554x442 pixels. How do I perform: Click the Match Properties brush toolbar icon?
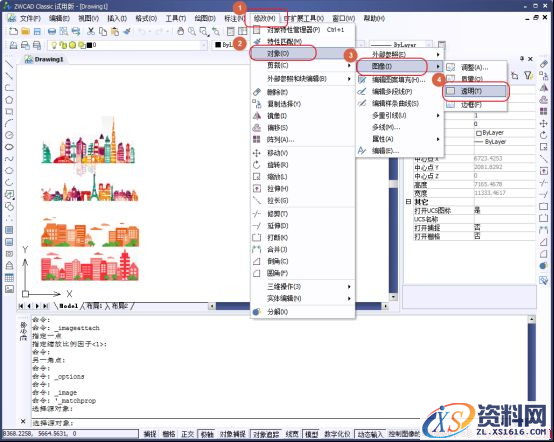point(127,31)
